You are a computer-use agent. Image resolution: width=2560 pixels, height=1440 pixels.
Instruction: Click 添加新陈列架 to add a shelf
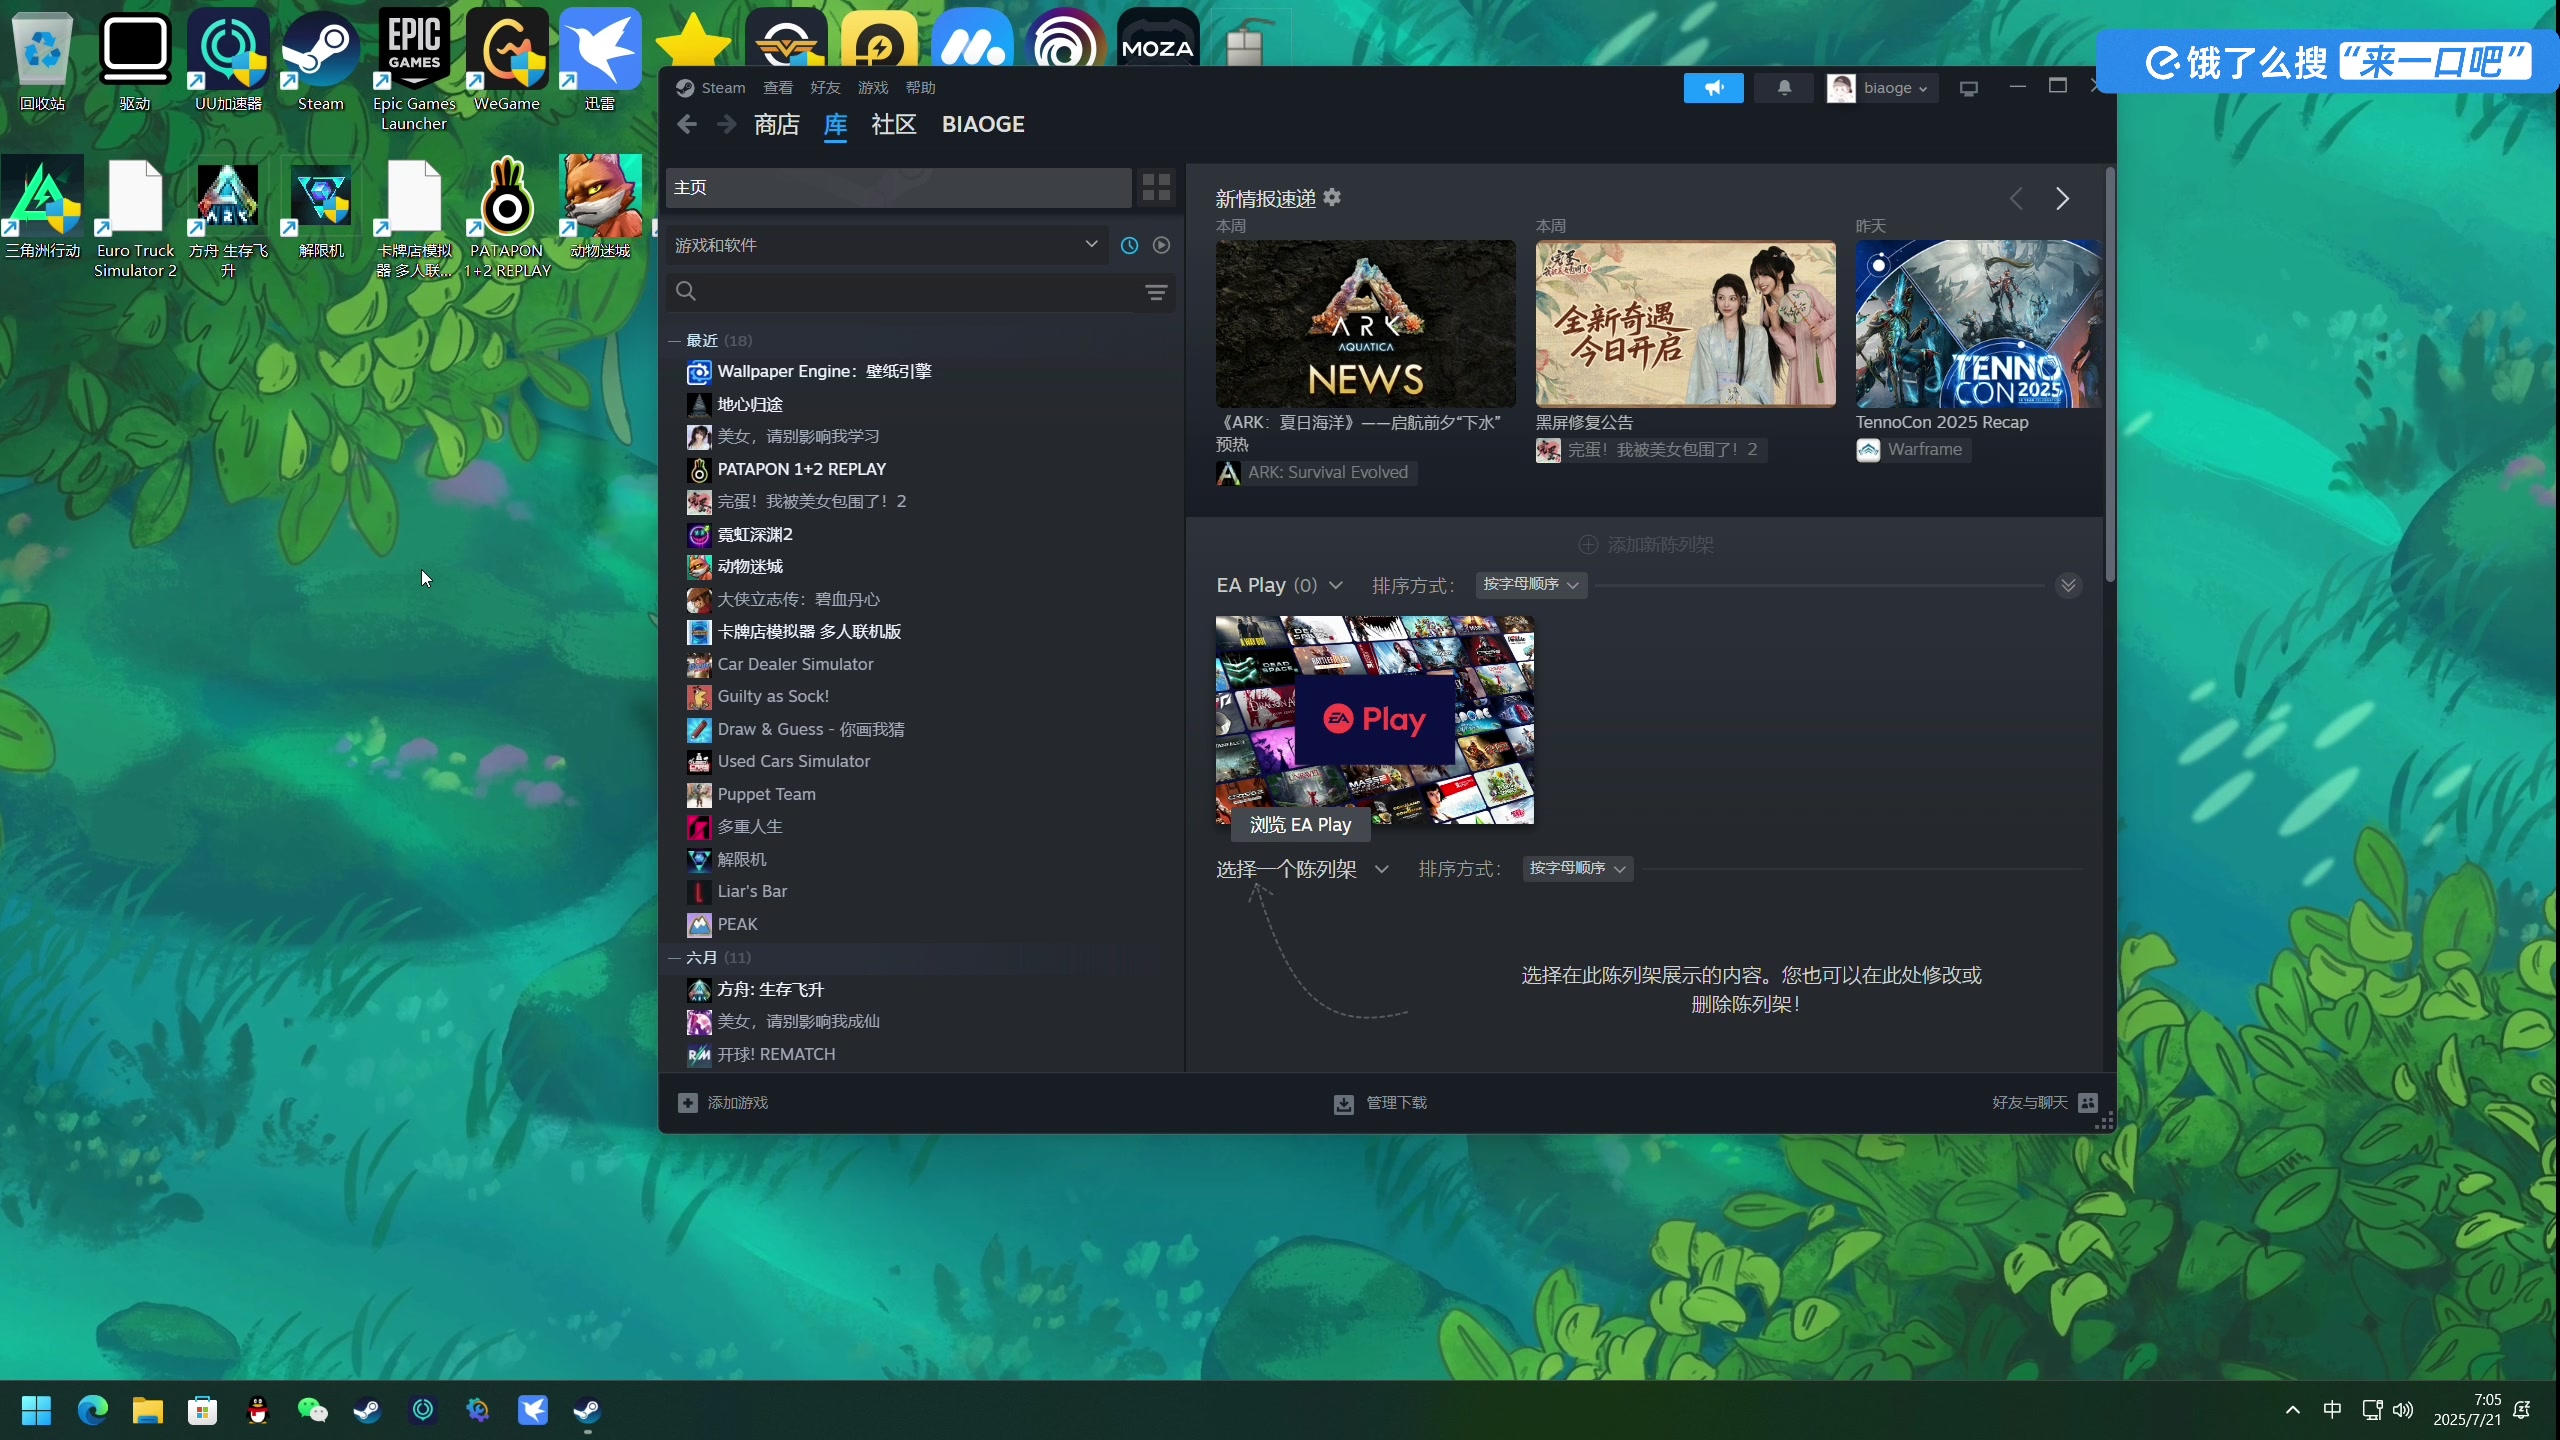1646,545
